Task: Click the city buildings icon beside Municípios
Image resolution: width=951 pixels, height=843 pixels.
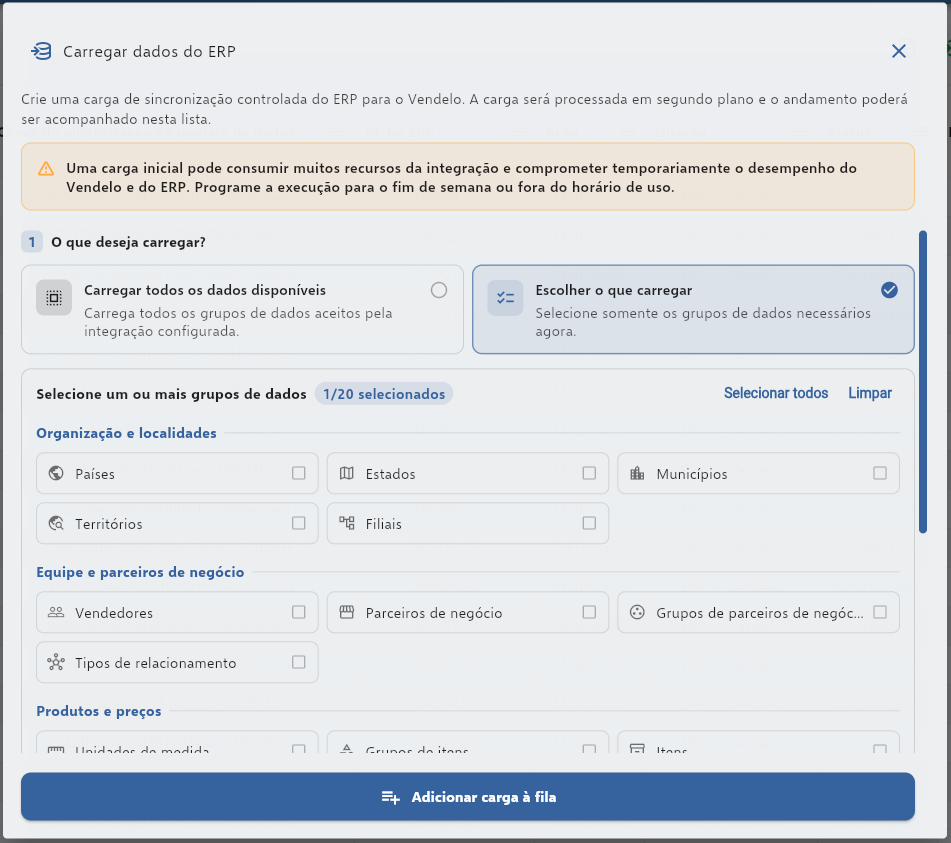Action: pos(637,473)
